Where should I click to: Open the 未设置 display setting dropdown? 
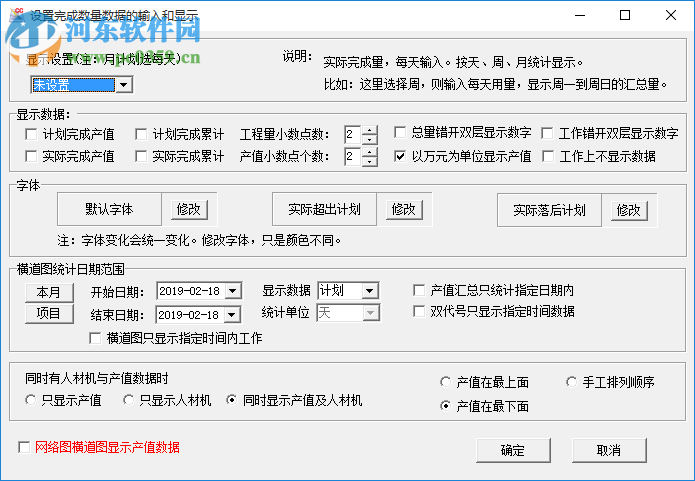[x=124, y=84]
